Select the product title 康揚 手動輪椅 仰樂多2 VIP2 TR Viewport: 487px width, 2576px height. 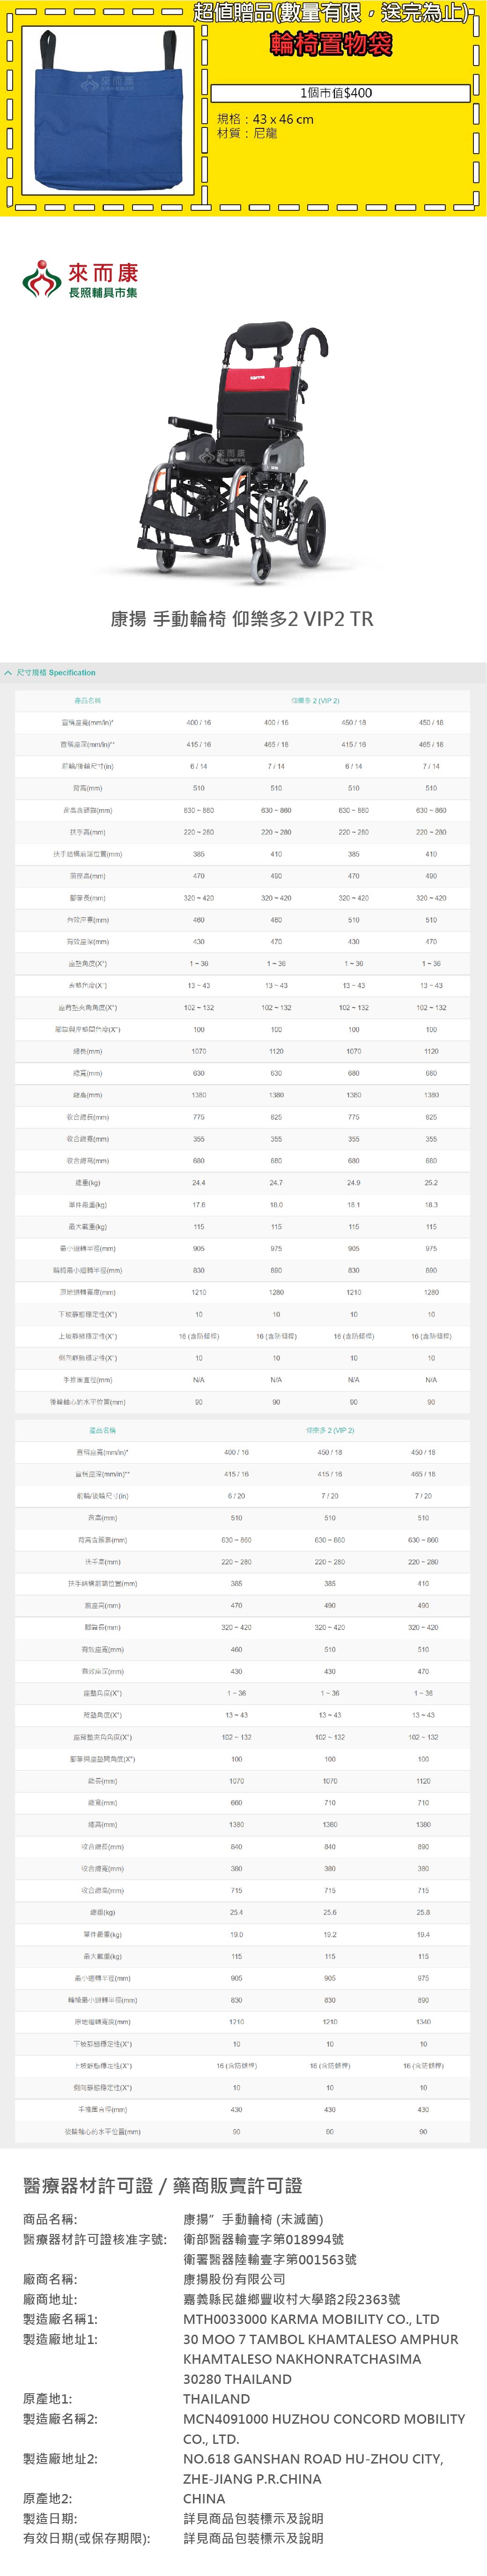point(242,618)
